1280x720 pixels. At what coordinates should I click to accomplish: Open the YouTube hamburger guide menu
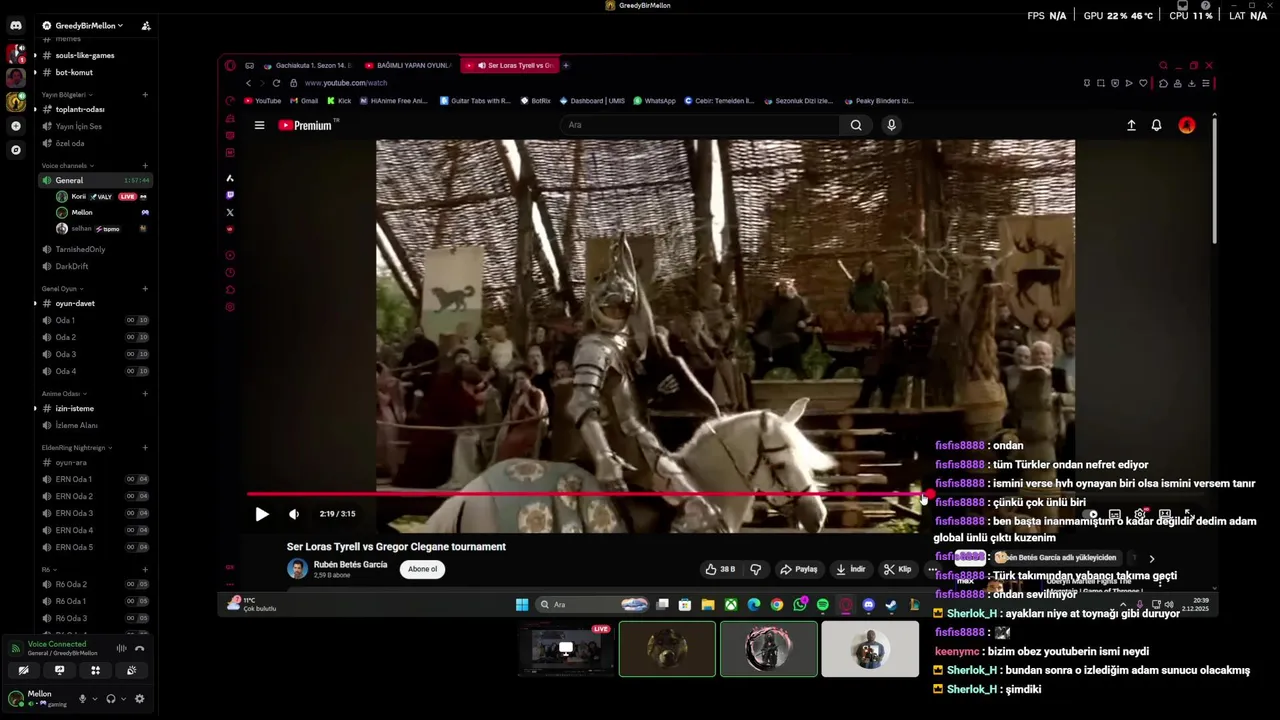[x=259, y=125]
